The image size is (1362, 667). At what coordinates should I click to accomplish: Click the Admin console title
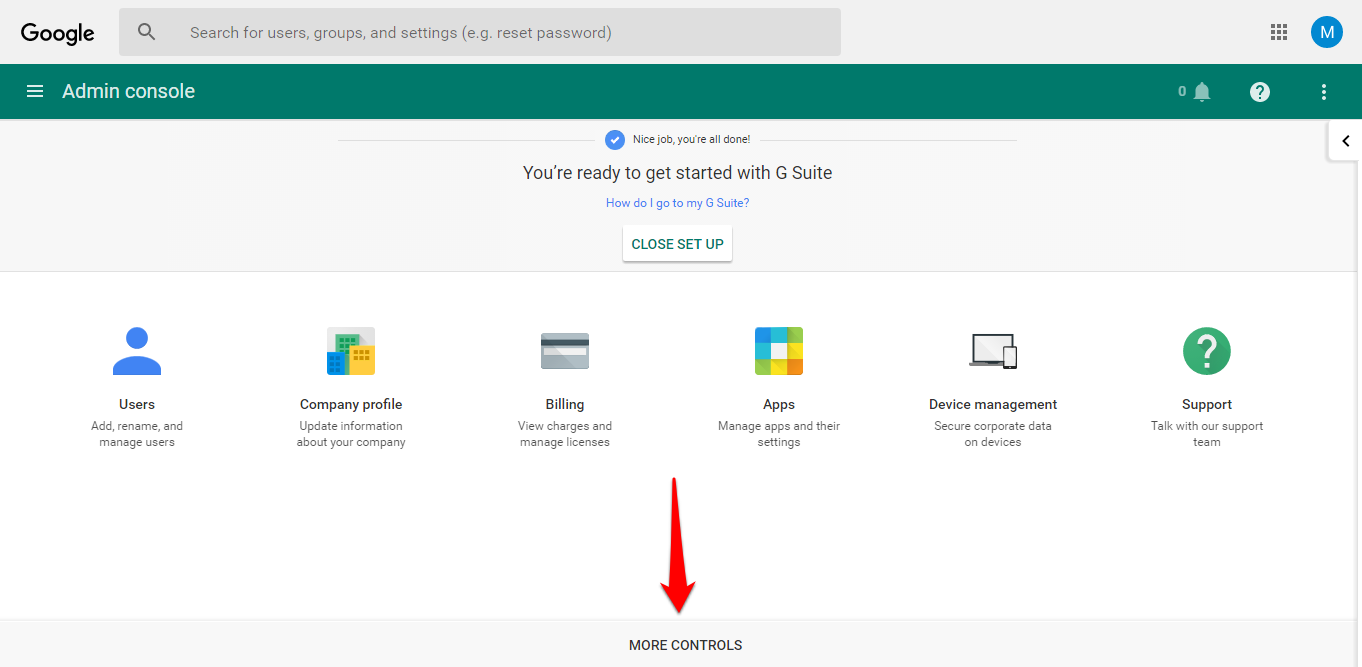(x=129, y=91)
